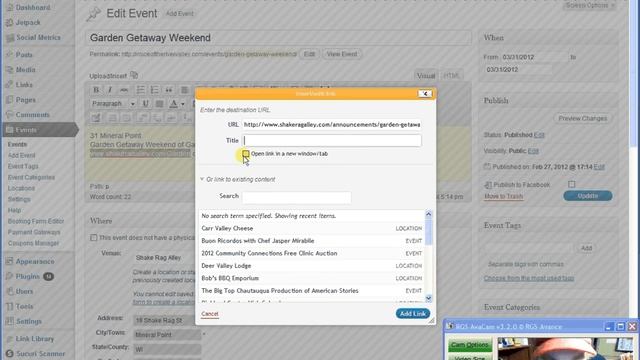Click 'Move to Trash' link
This screenshot has height=360, width=640.
click(503, 196)
